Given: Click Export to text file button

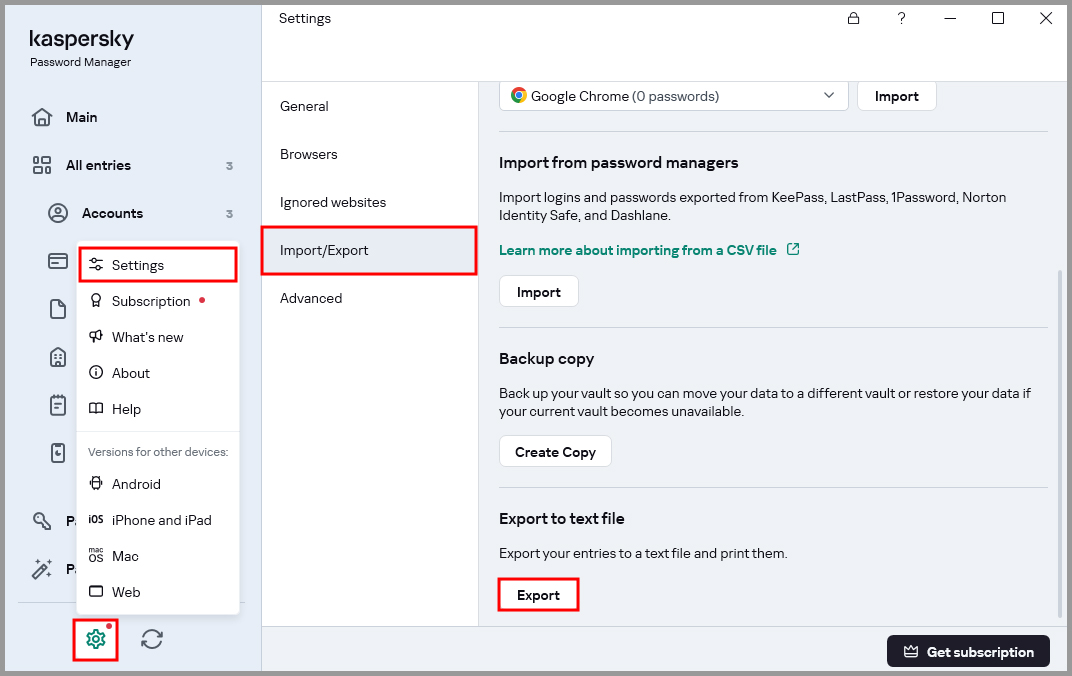Looking at the screenshot, I should coord(538,595).
